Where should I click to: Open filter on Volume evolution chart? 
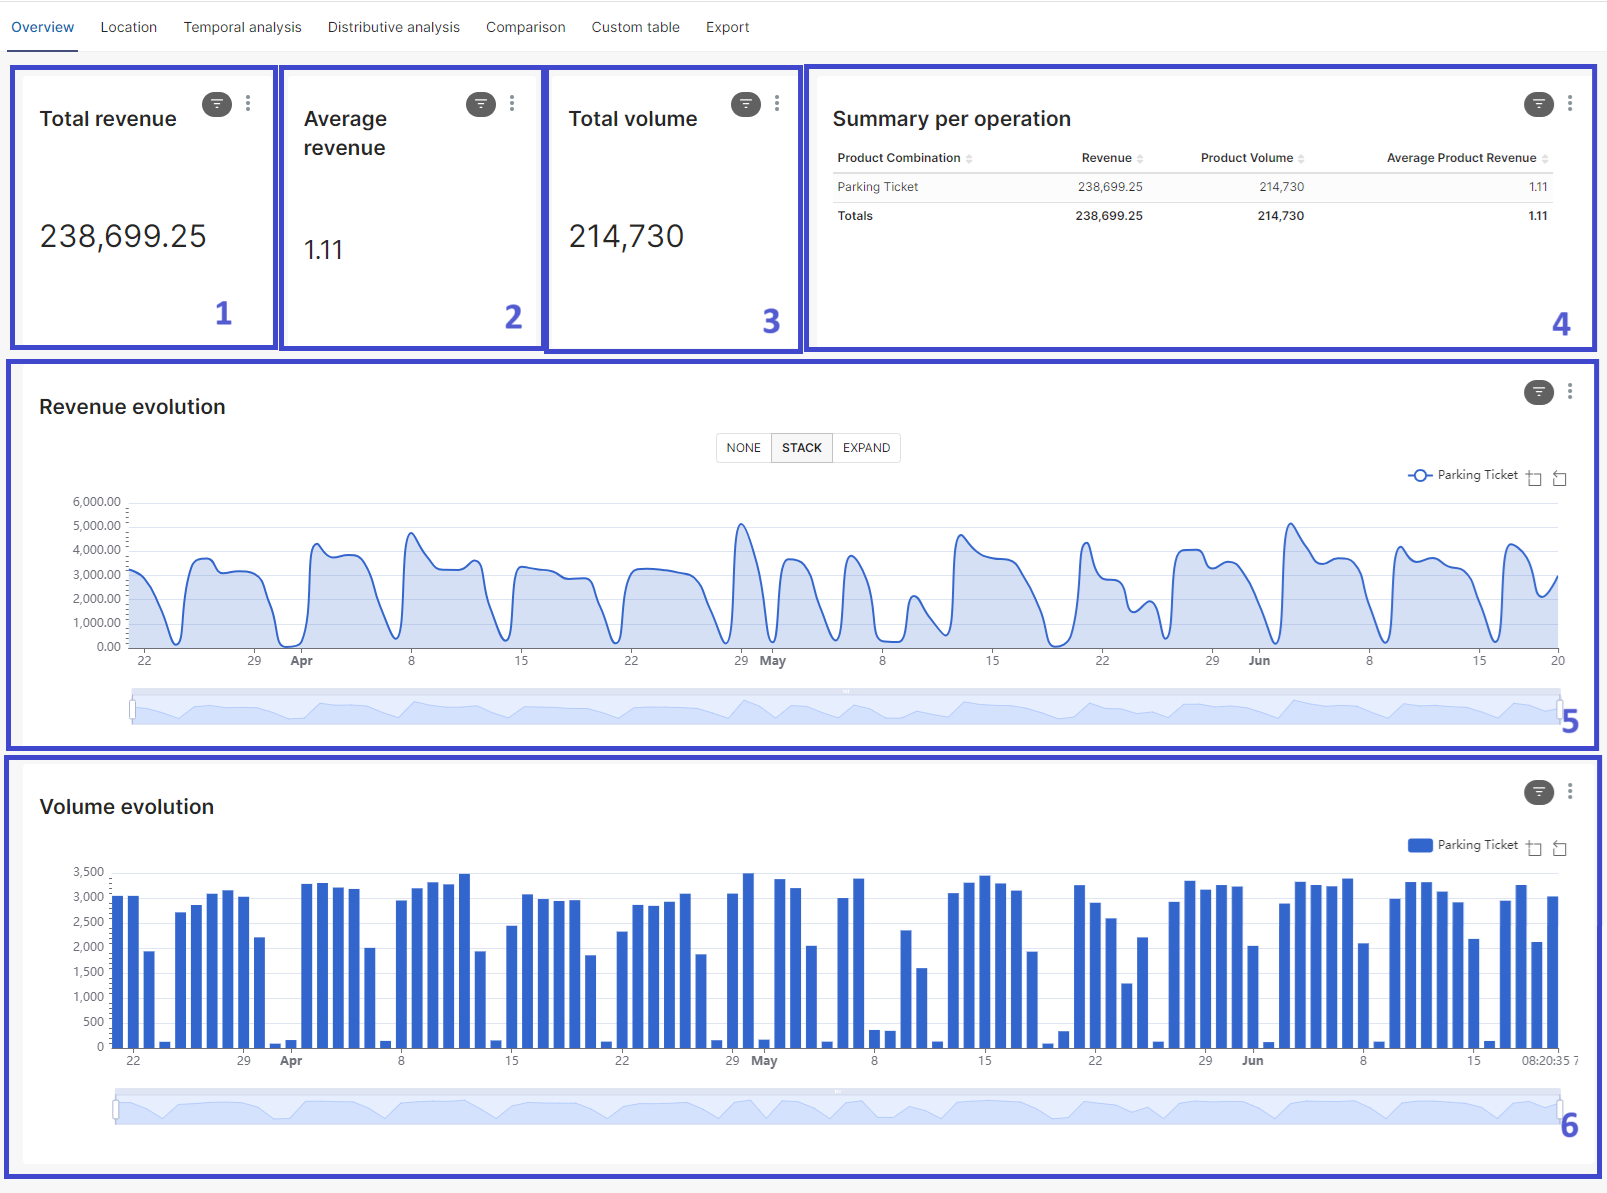[x=1539, y=792]
